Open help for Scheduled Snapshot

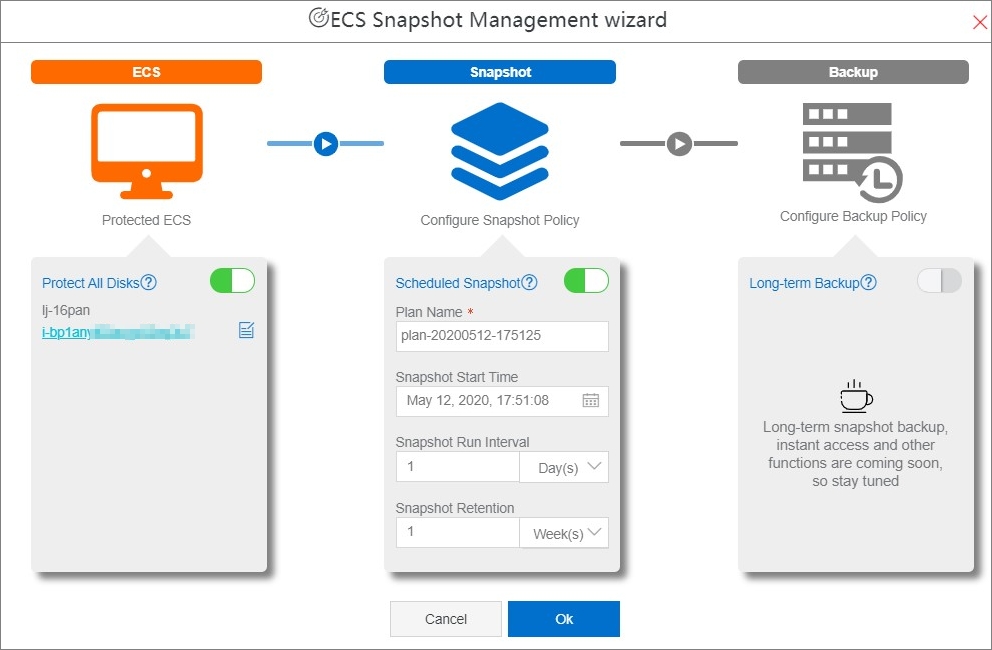(x=530, y=282)
